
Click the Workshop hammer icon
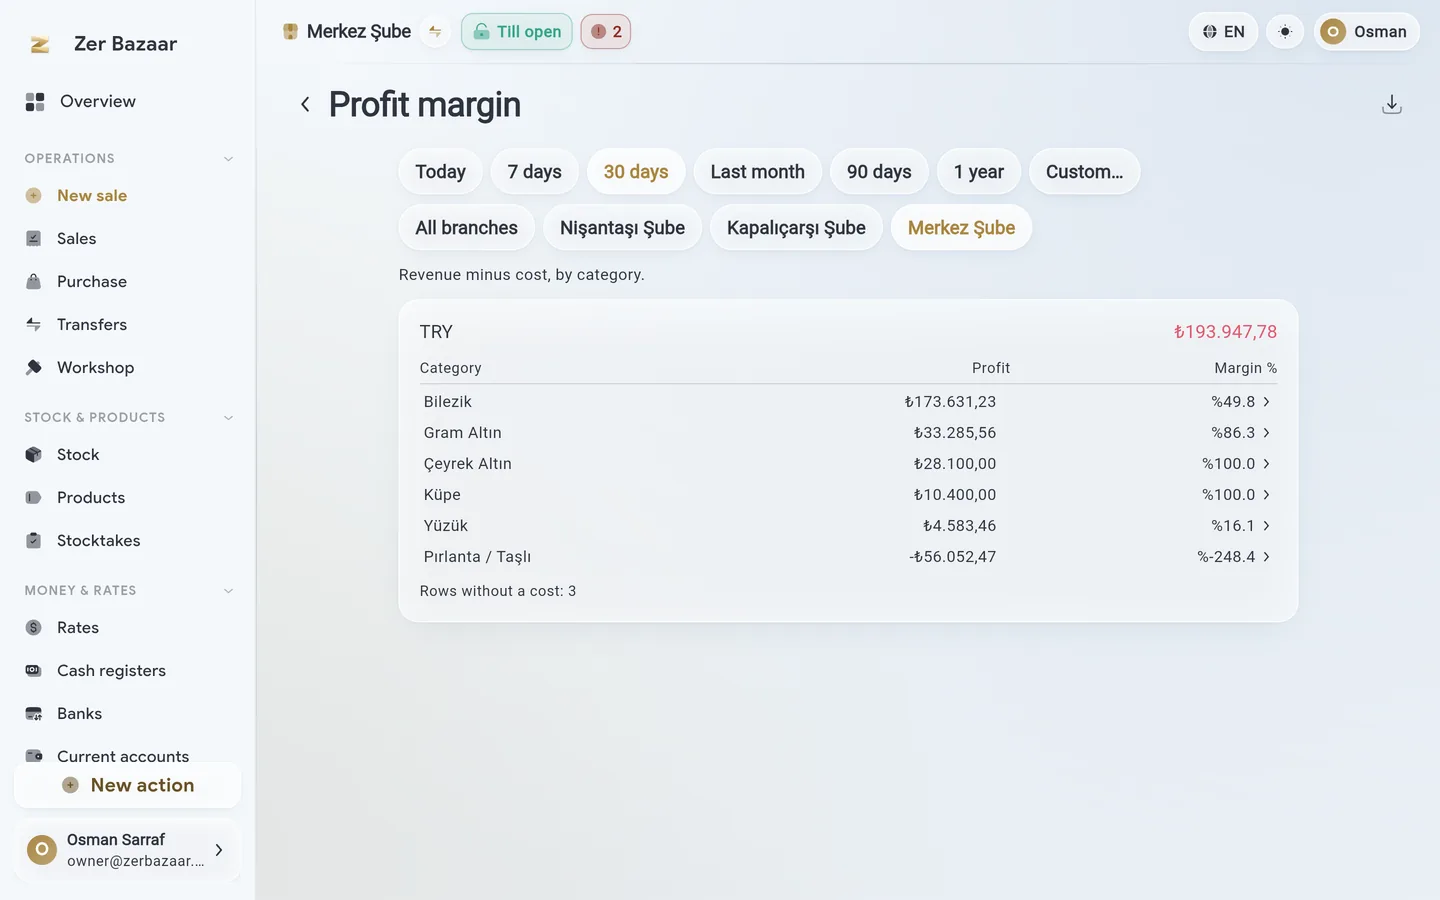click(33, 368)
